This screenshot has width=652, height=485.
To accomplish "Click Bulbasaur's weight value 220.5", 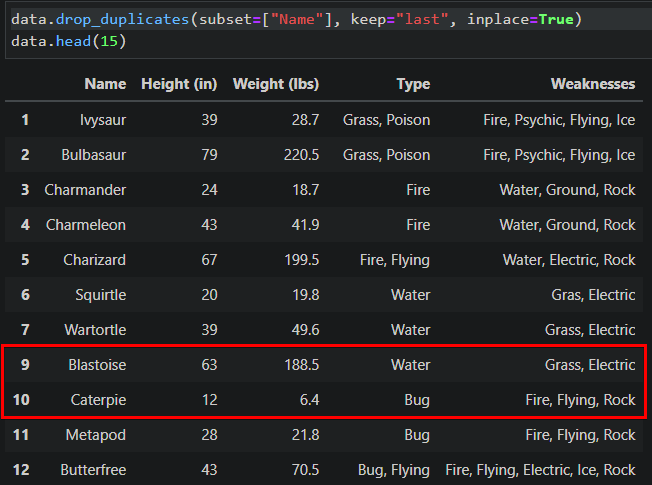I will click(301, 155).
